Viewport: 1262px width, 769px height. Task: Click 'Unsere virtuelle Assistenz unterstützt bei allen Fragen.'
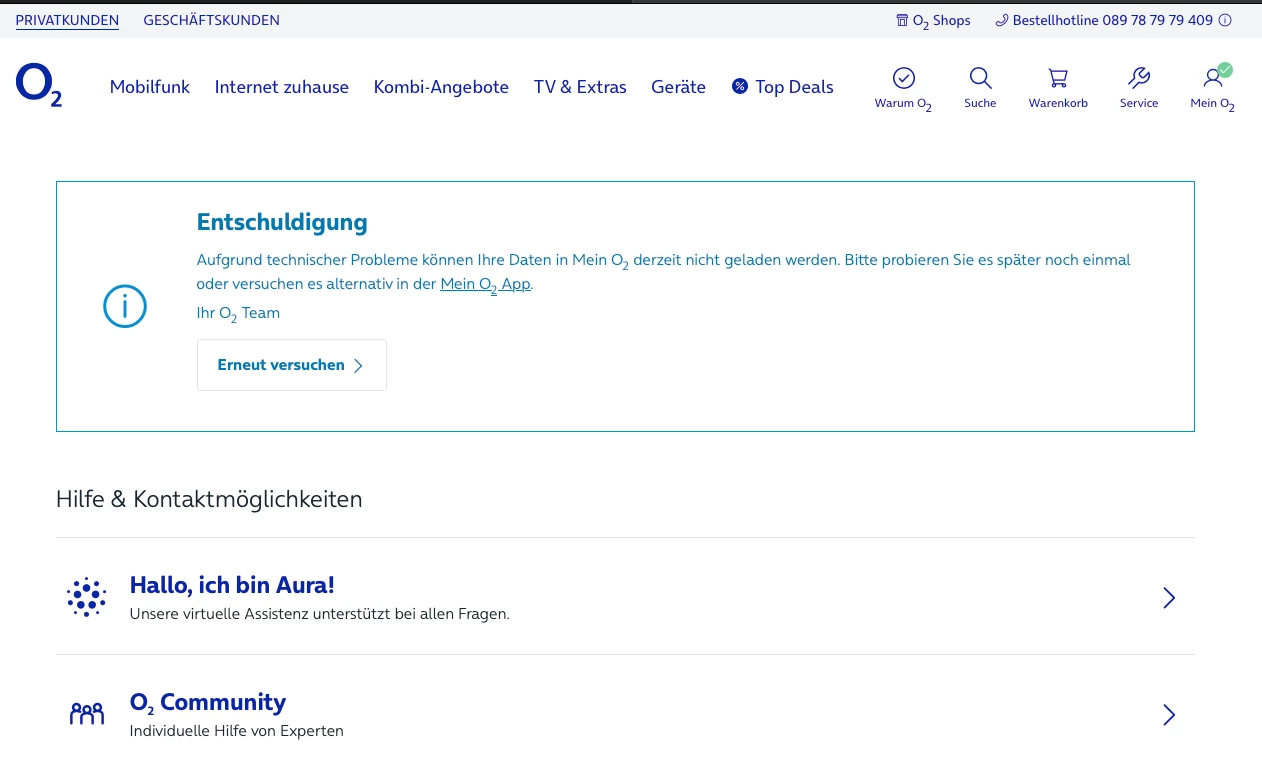320,614
